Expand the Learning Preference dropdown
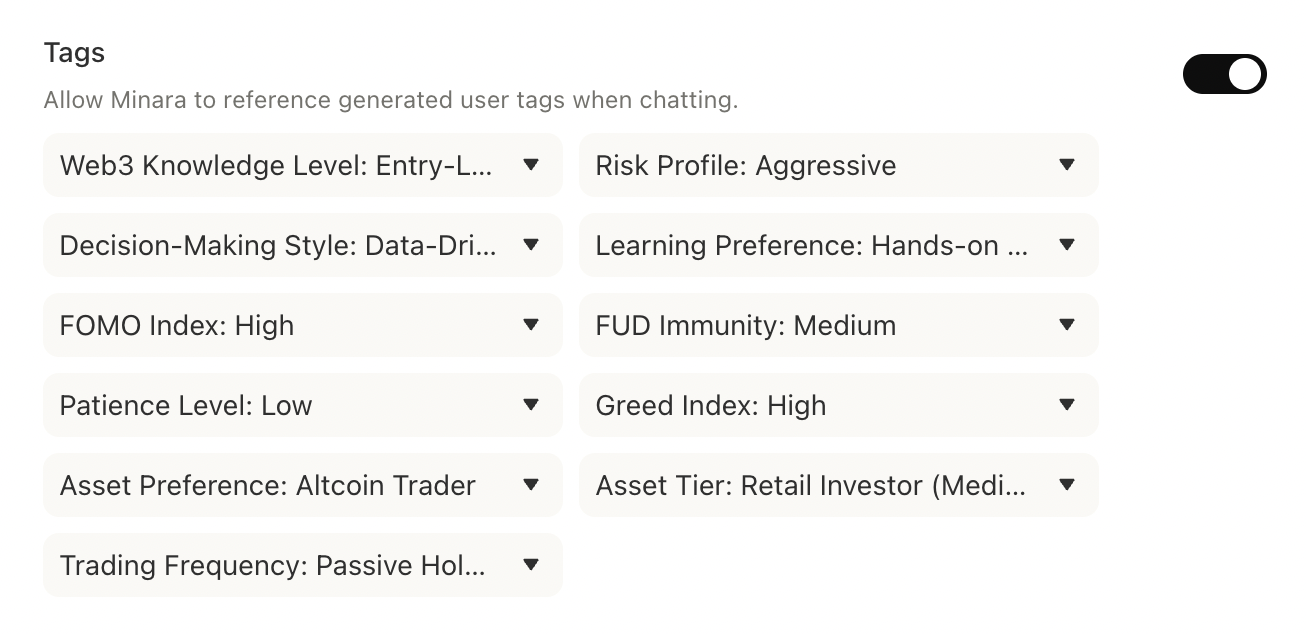The width and height of the screenshot is (1306, 634). 838,245
